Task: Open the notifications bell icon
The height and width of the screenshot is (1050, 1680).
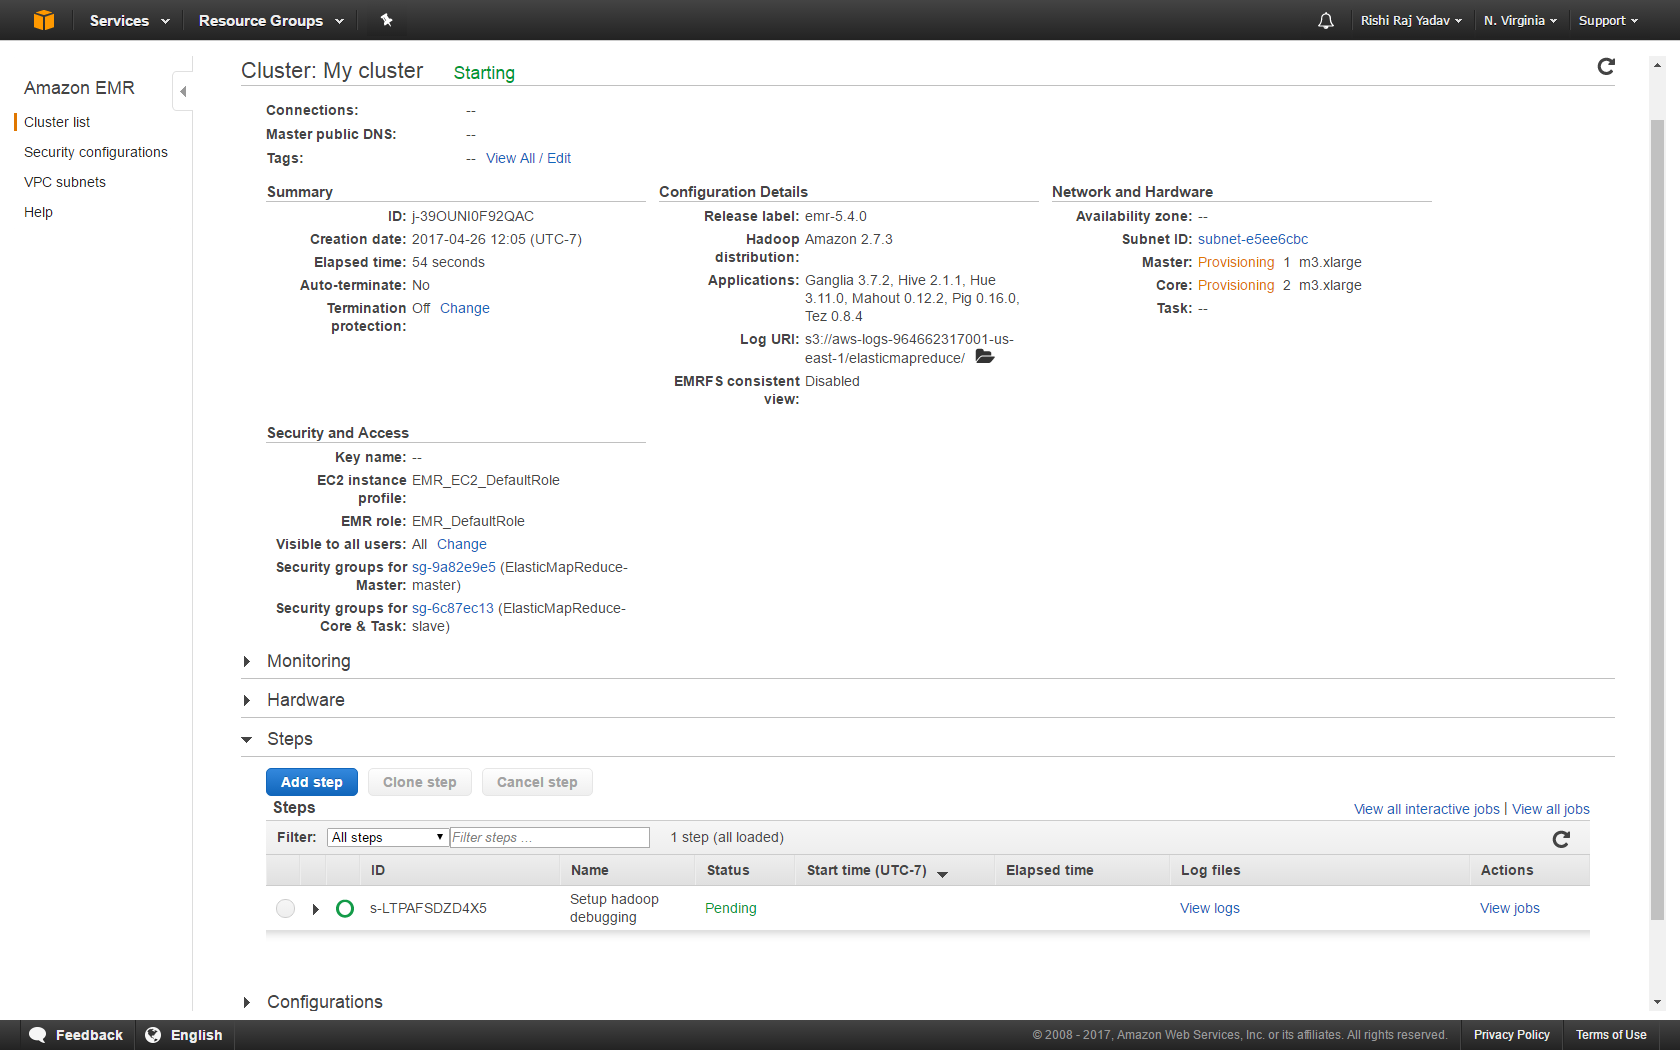Action: [1326, 20]
